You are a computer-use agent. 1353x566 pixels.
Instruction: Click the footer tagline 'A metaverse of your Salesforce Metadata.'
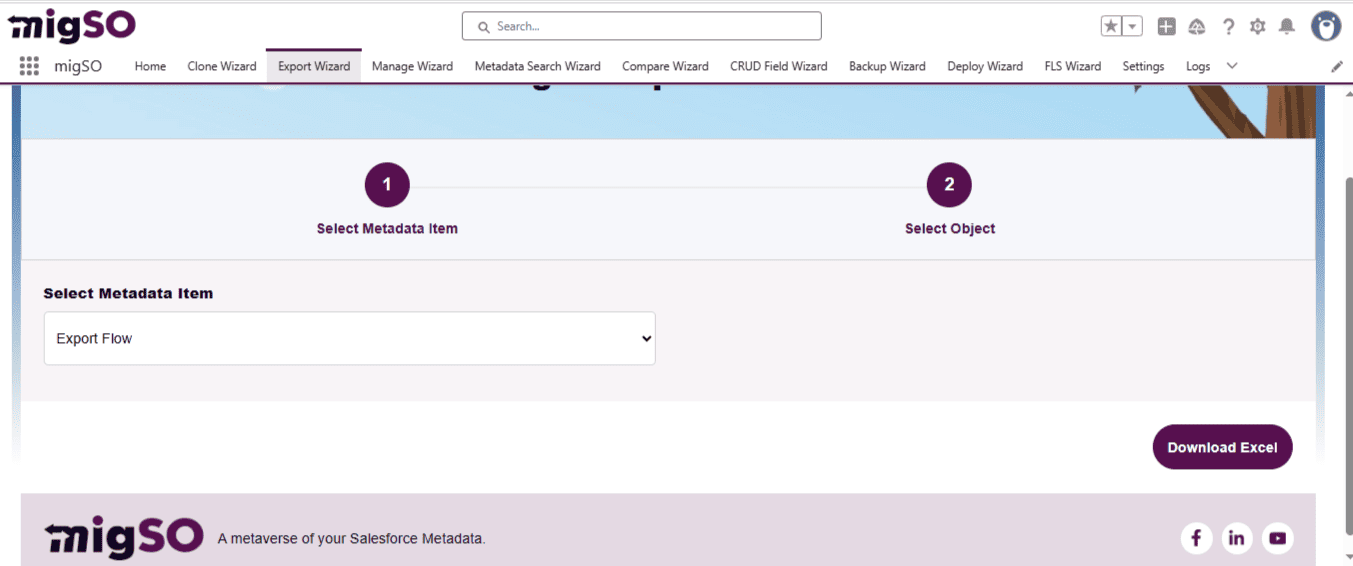point(351,539)
